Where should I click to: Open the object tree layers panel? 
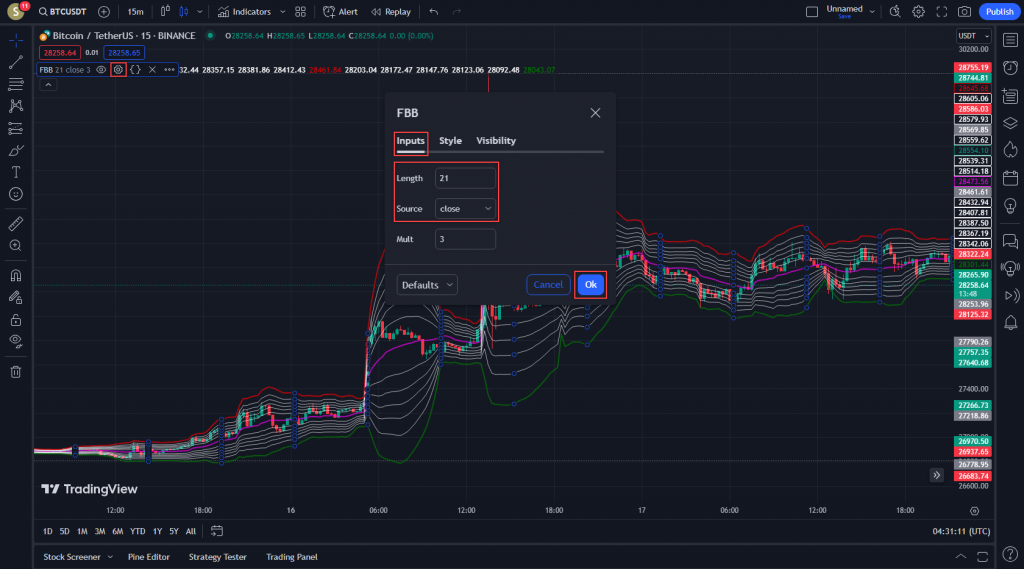click(1010, 123)
